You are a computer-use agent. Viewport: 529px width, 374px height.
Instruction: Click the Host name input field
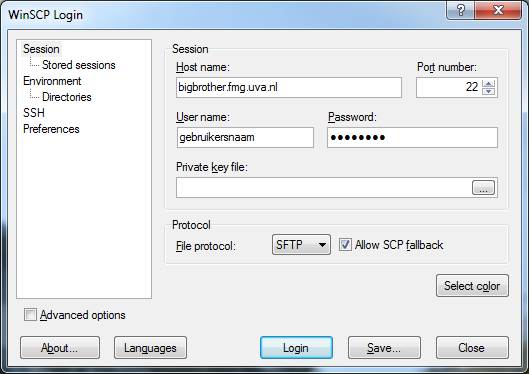coord(289,88)
